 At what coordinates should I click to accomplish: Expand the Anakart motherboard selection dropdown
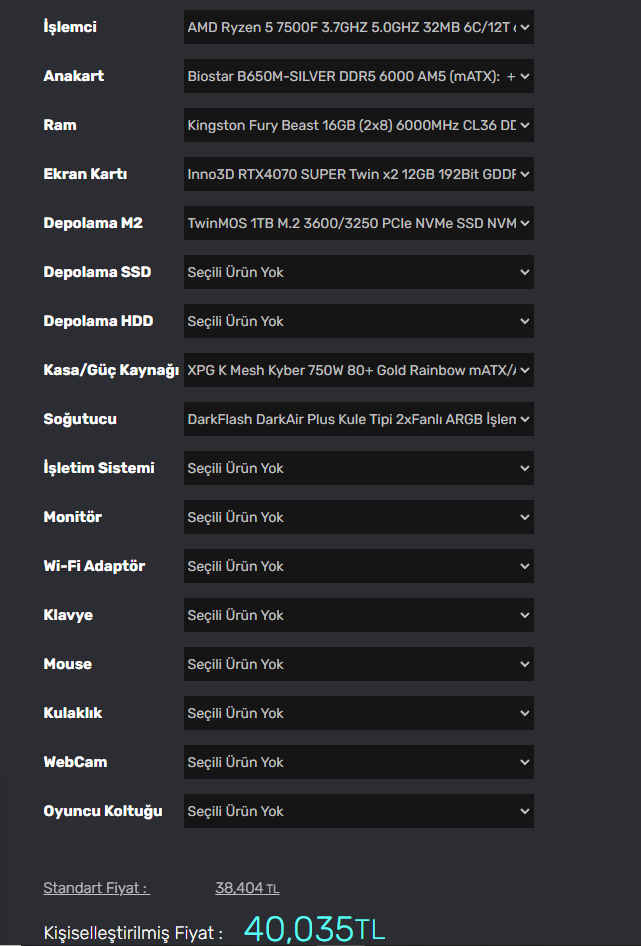coord(358,76)
